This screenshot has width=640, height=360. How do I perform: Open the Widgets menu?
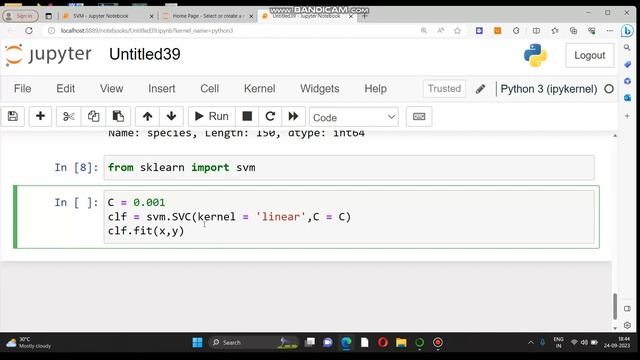[320, 89]
